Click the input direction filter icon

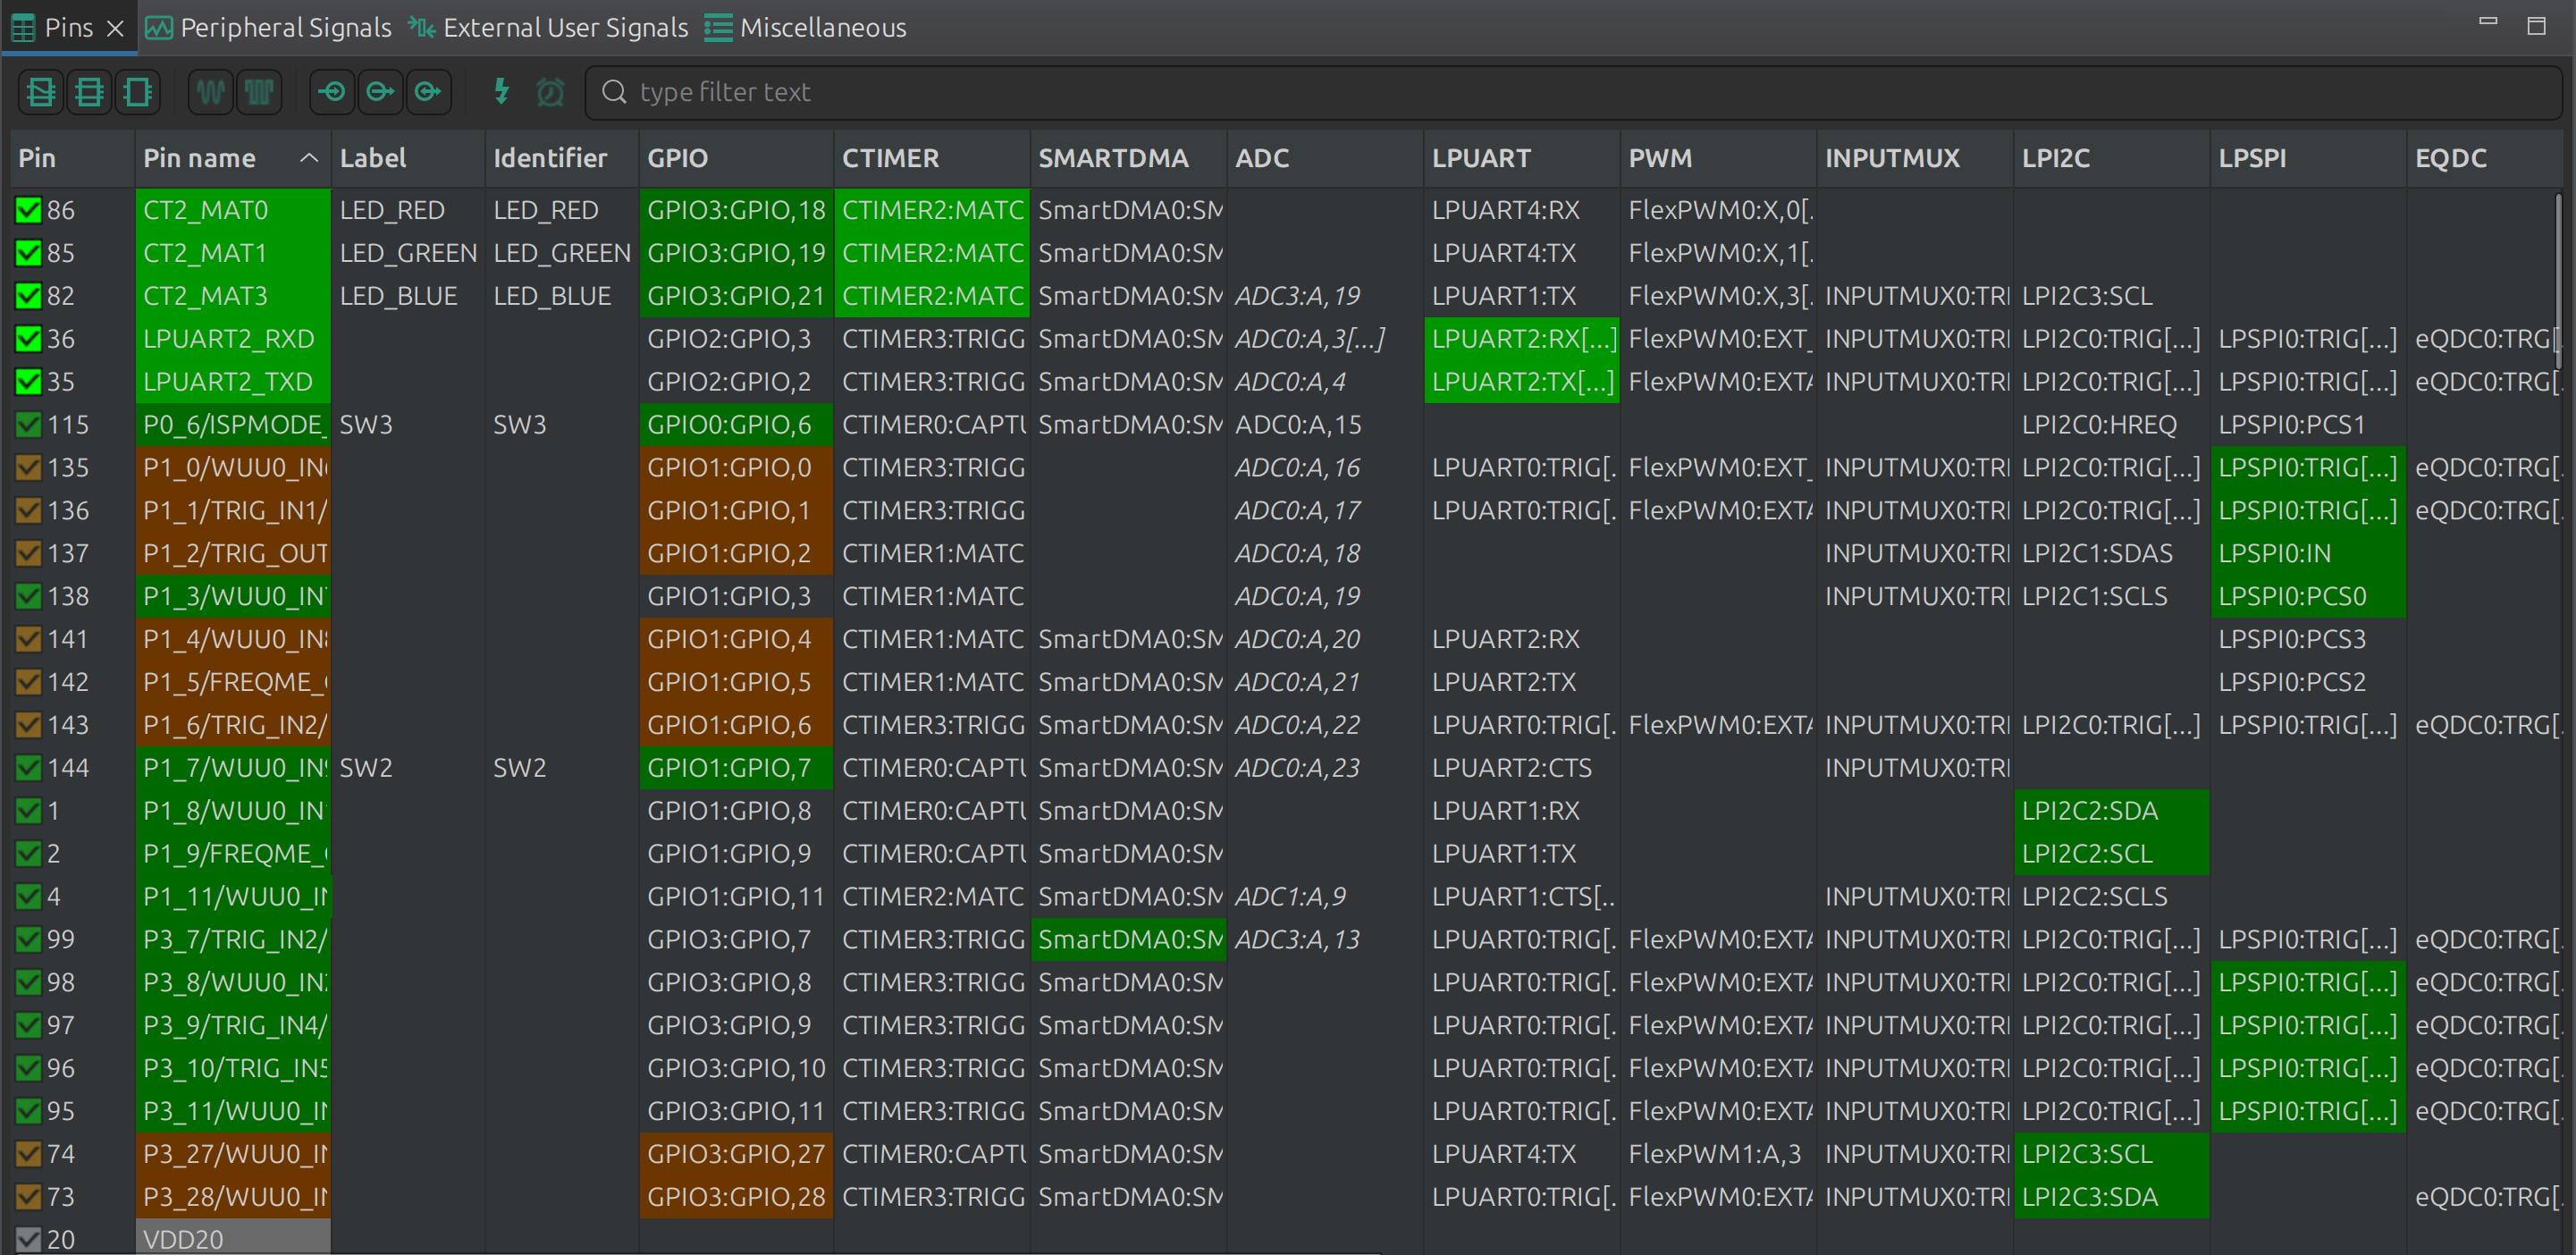click(332, 92)
